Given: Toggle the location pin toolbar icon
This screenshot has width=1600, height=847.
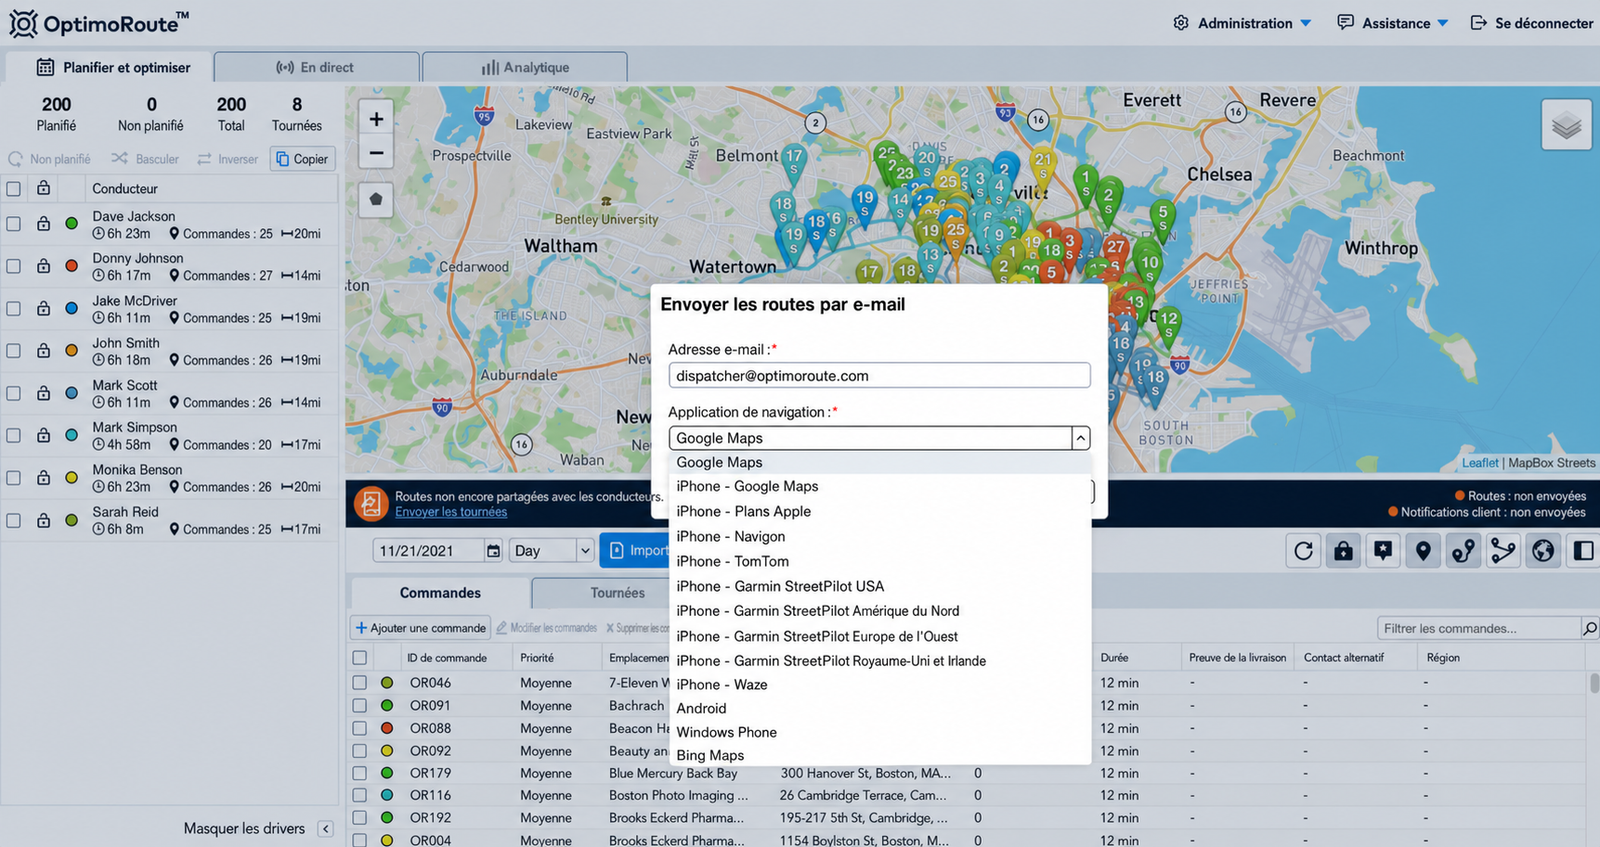Looking at the screenshot, I should pos(1424,551).
